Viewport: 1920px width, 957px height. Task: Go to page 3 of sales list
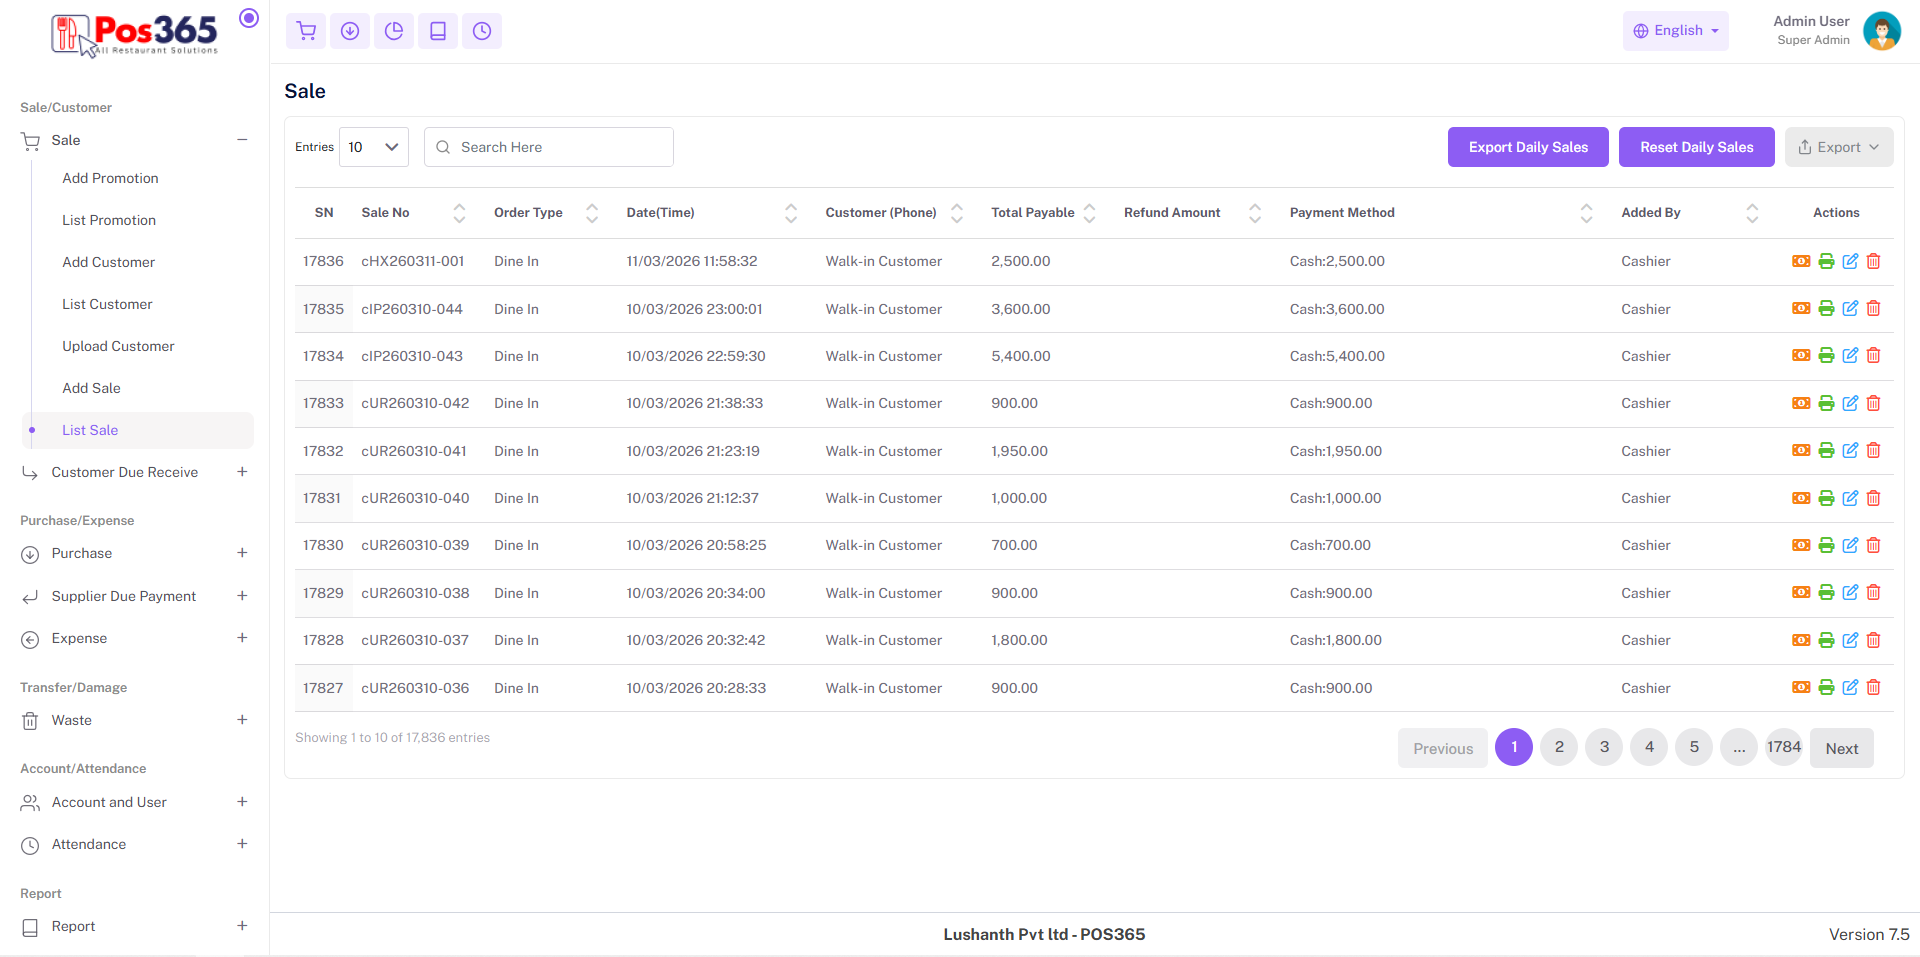pos(1604,747)
